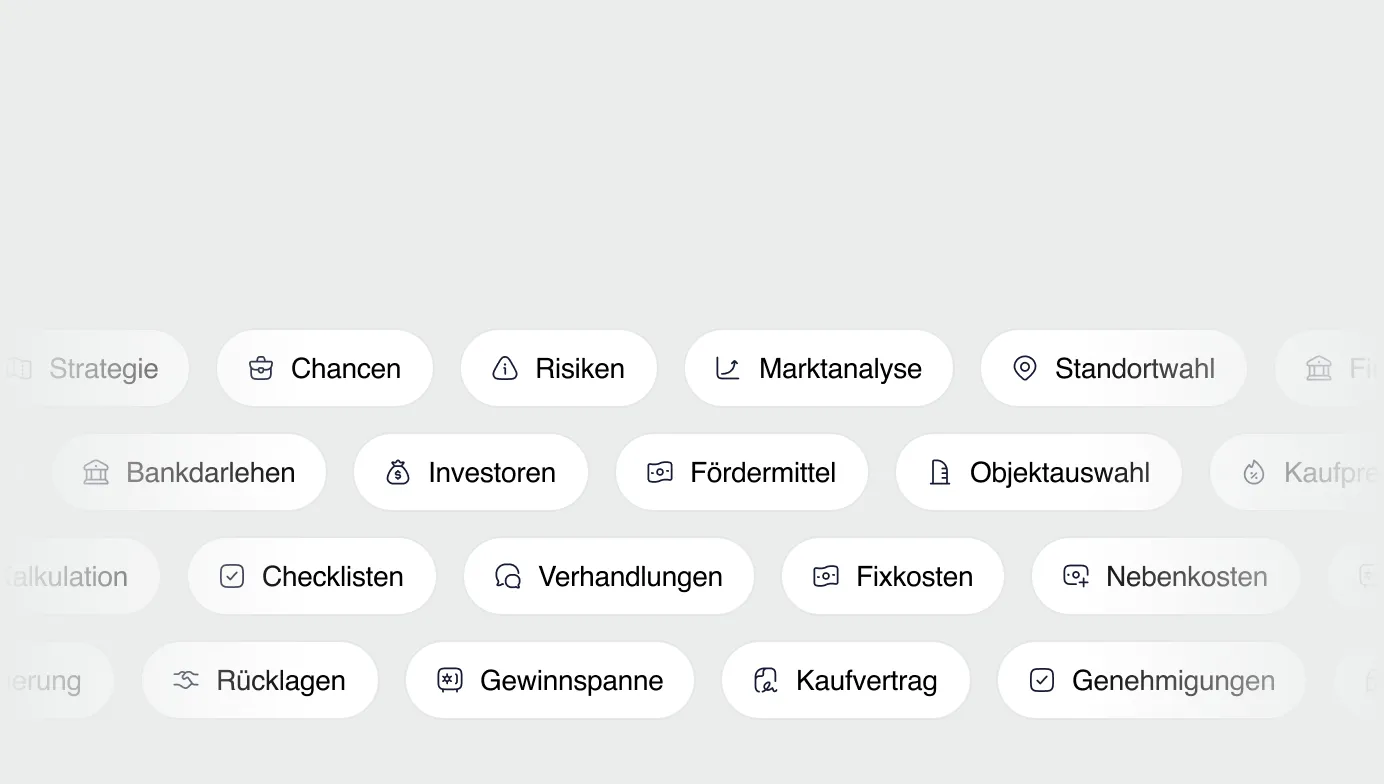Select the trend chart icon on Marktanalyse

[x=727, y=368]
